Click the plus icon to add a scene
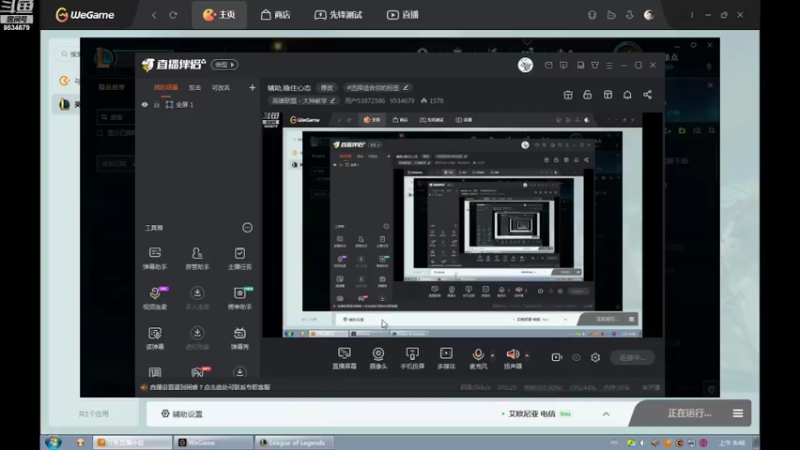Screen dimensions: 800x450 pyautogui.click(x=252, y=88)
